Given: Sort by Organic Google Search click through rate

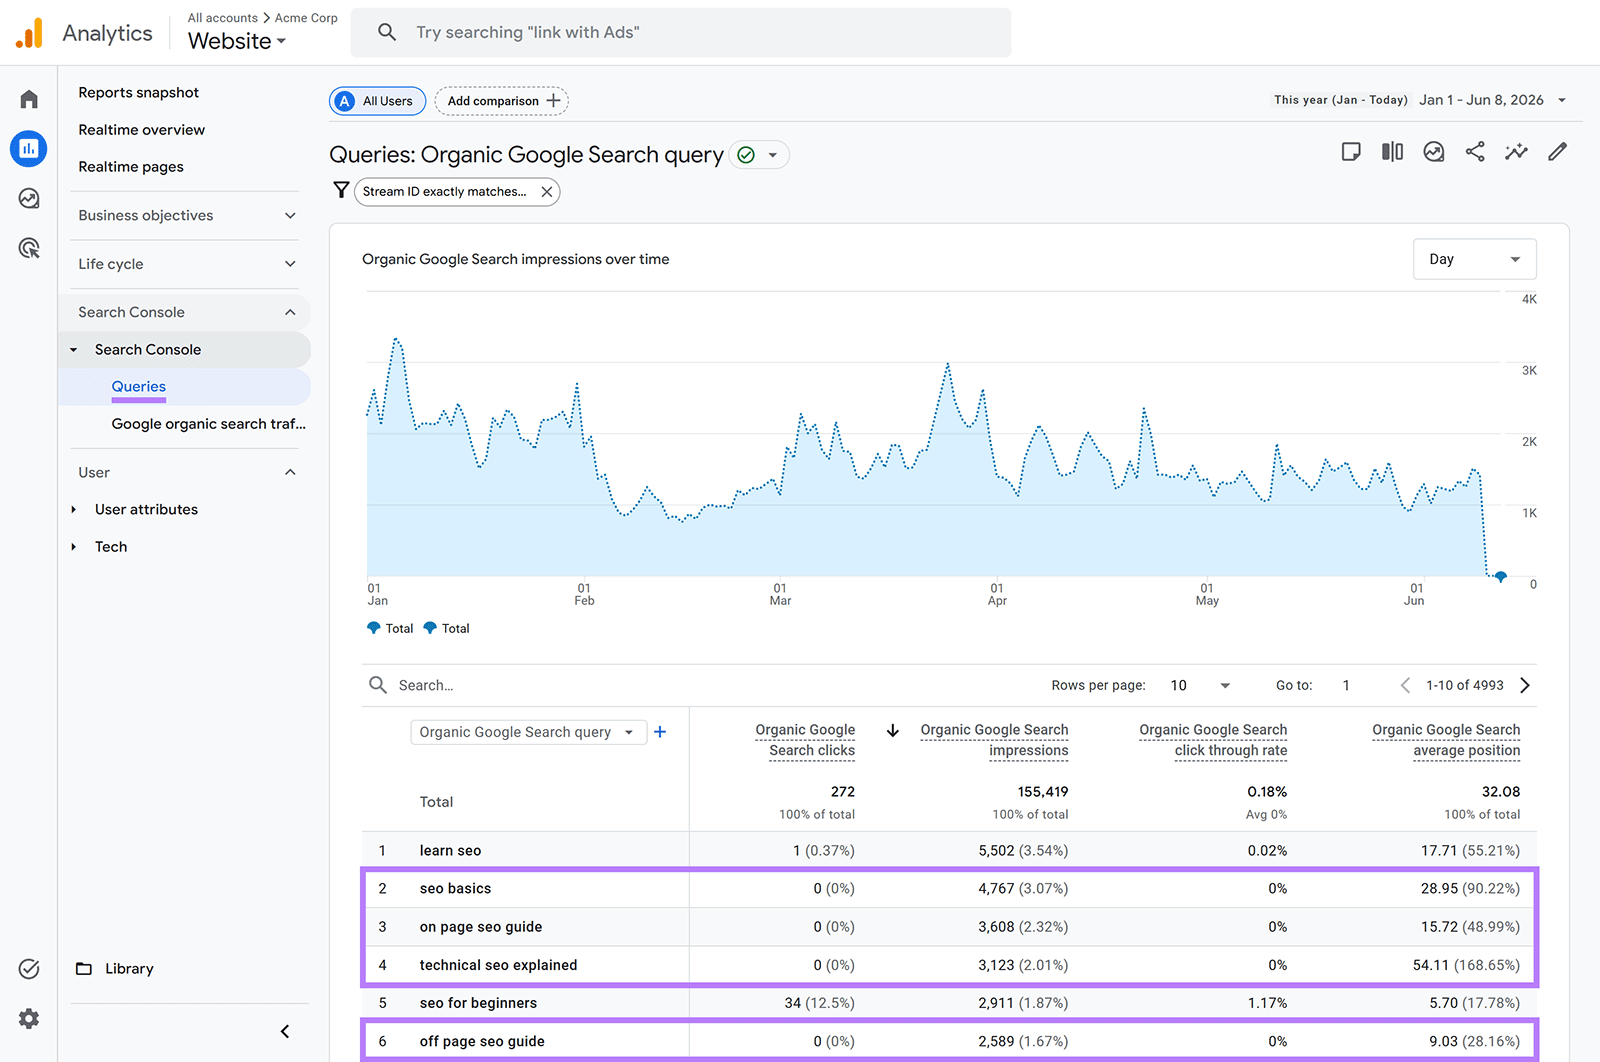Looking at the screenshot, I should pyautogui.click(x=1213, y=741).
